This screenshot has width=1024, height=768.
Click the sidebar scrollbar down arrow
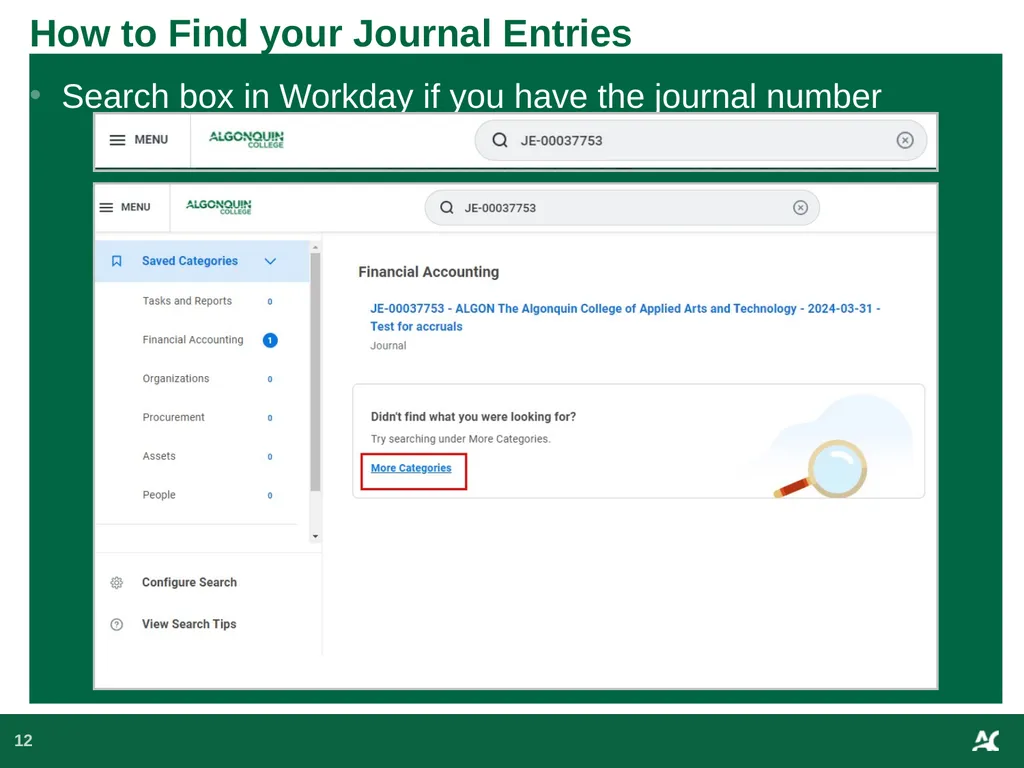click(315, 536)
